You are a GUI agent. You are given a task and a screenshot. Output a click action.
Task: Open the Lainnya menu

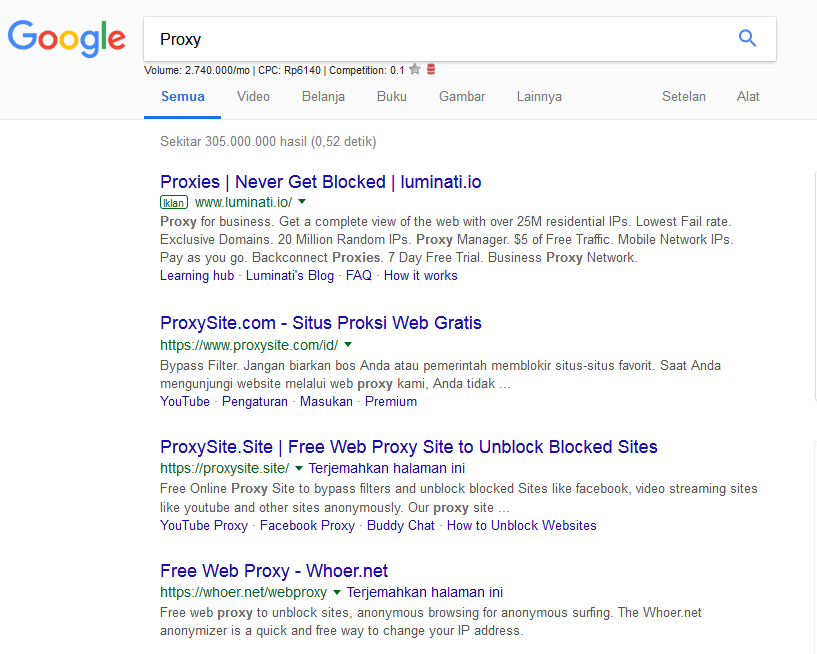coord(539,96)
